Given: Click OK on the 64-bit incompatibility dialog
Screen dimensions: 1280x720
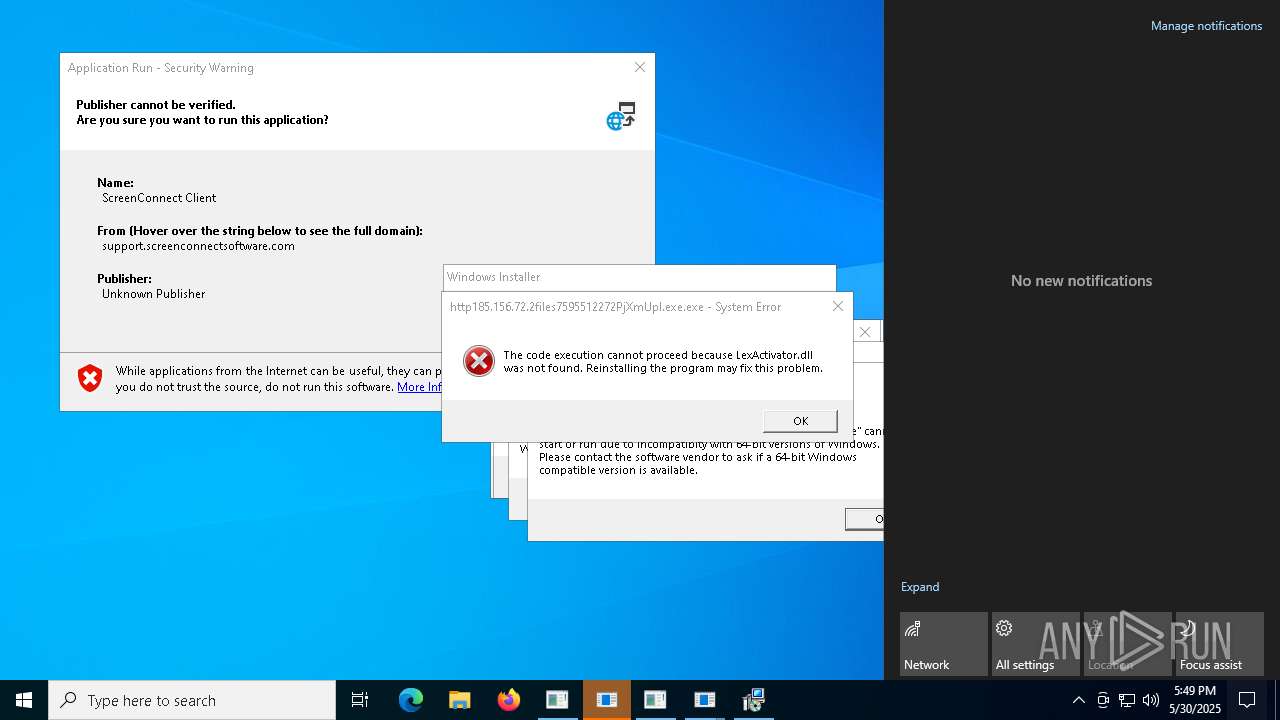Looking at the screenshot, I should [x=864, y=519].
